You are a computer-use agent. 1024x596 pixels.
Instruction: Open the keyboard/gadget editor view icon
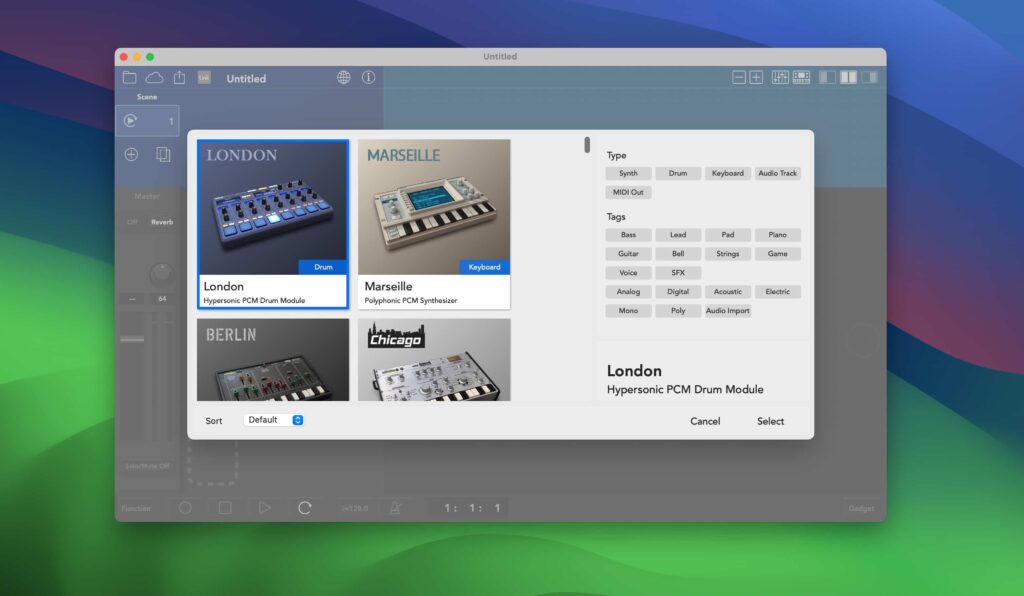[x=801, y=77]
